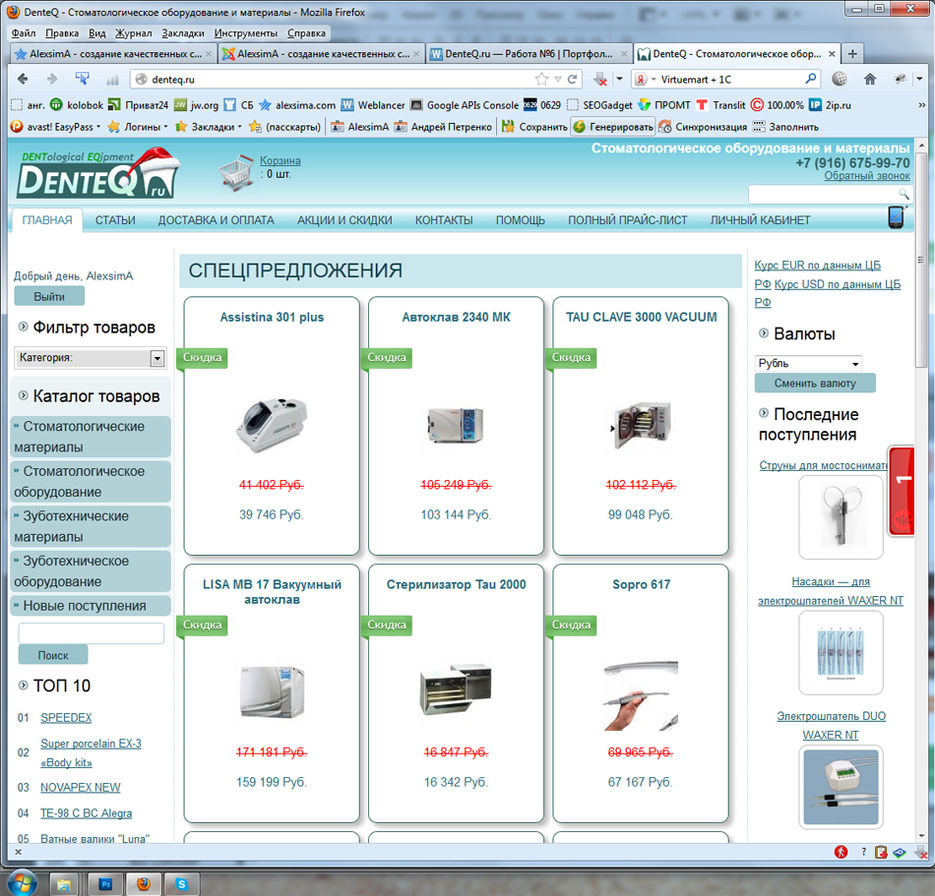The width and height of the screenshot is (935, 896).
Task: Open the Инструменты menu
Action: pyautogui.click(x=246, y=33)
